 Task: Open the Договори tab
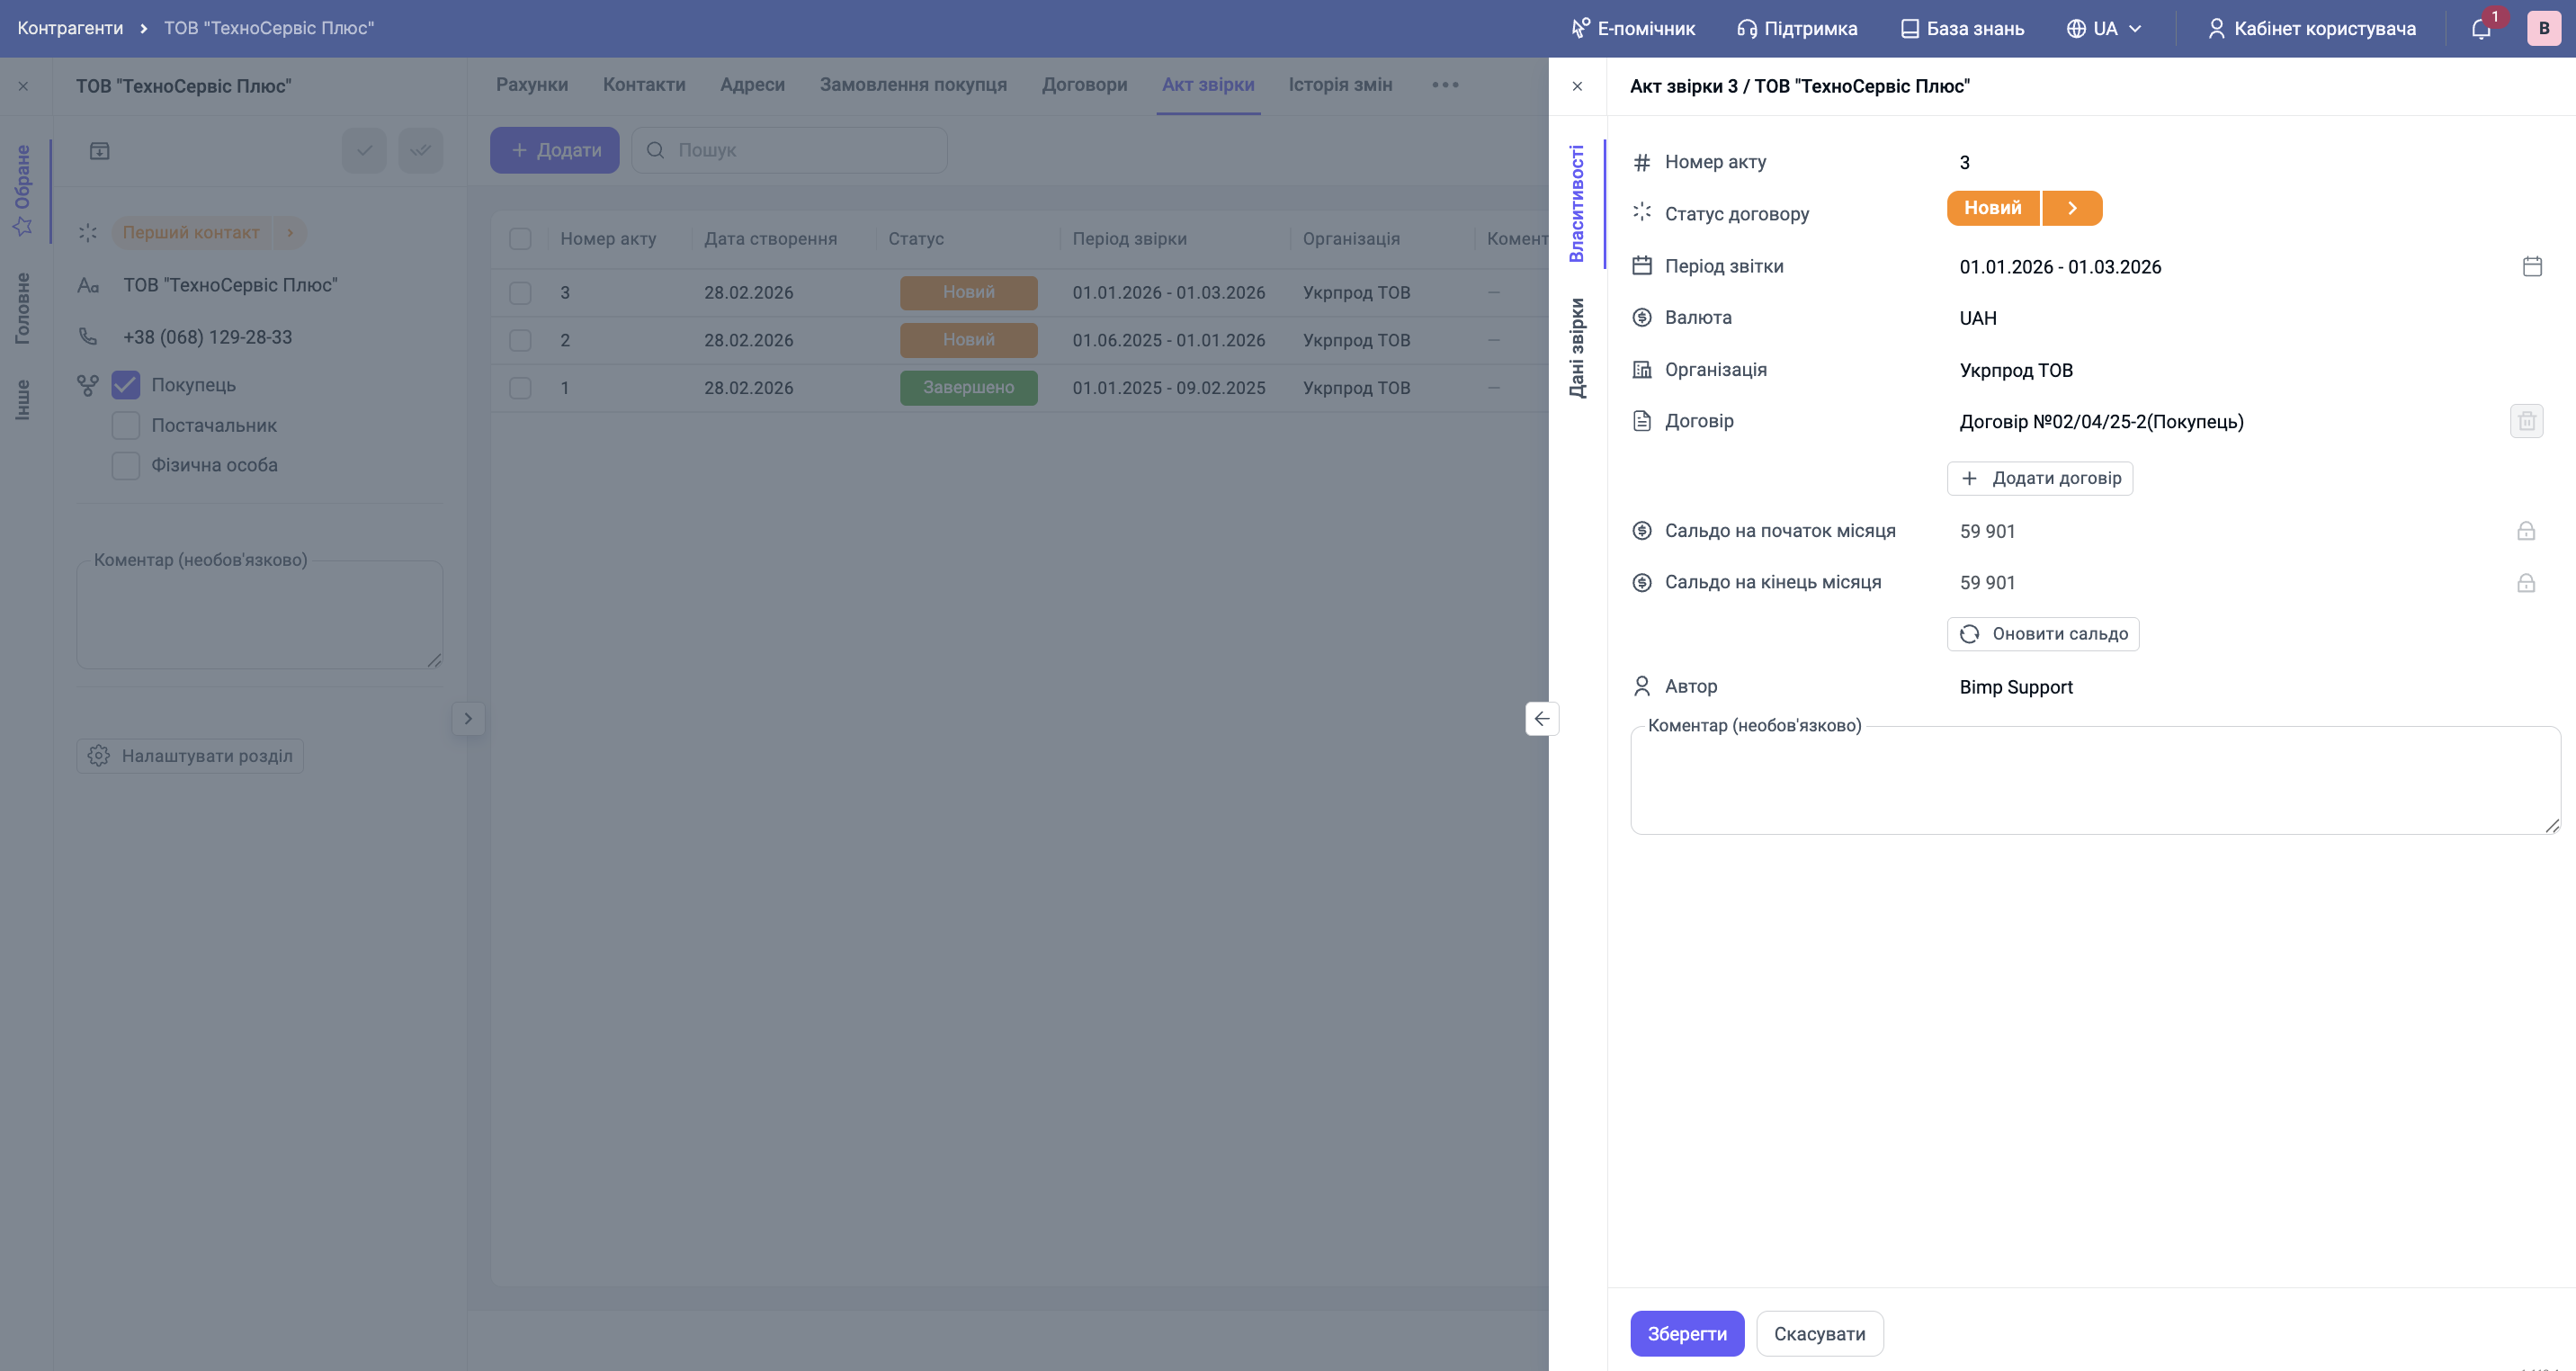1084,85
